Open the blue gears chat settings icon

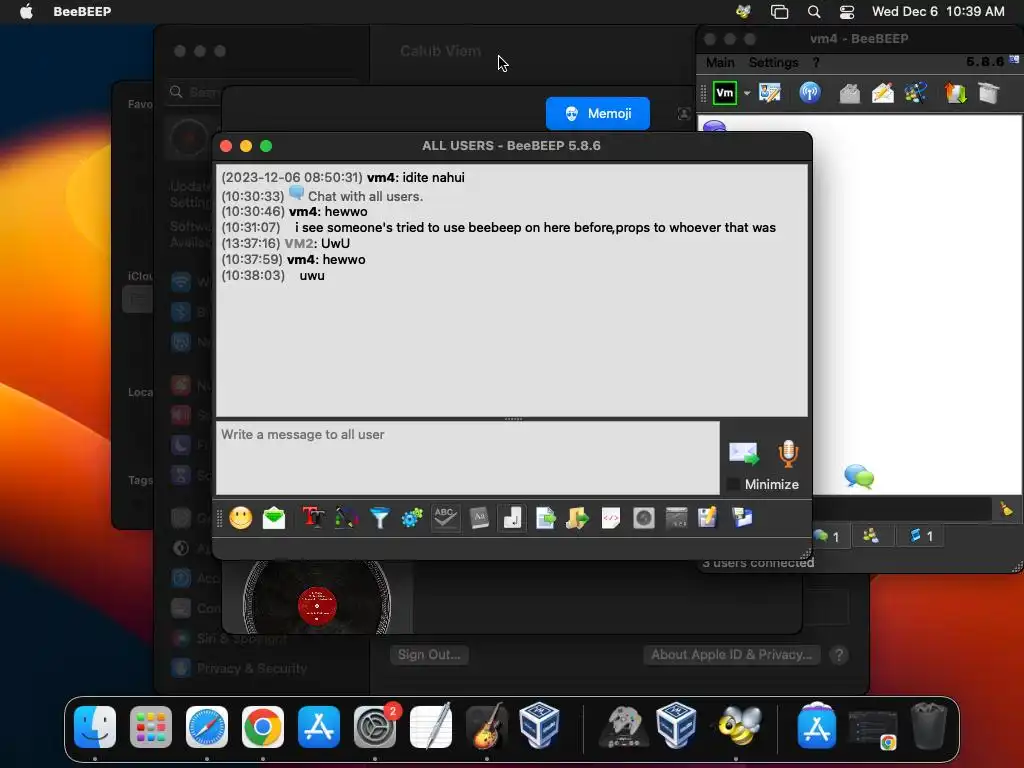(412, 519)
